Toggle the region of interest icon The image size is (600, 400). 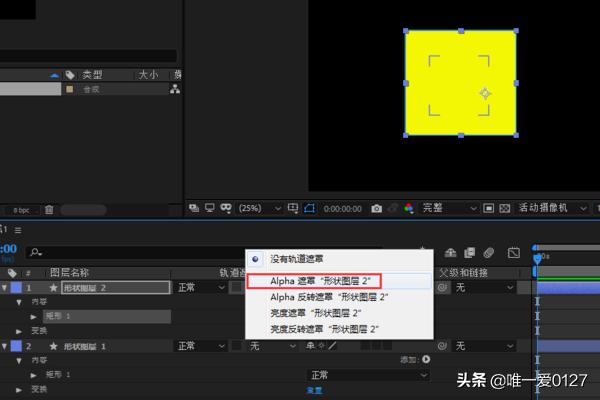click(x=310, y=208)
